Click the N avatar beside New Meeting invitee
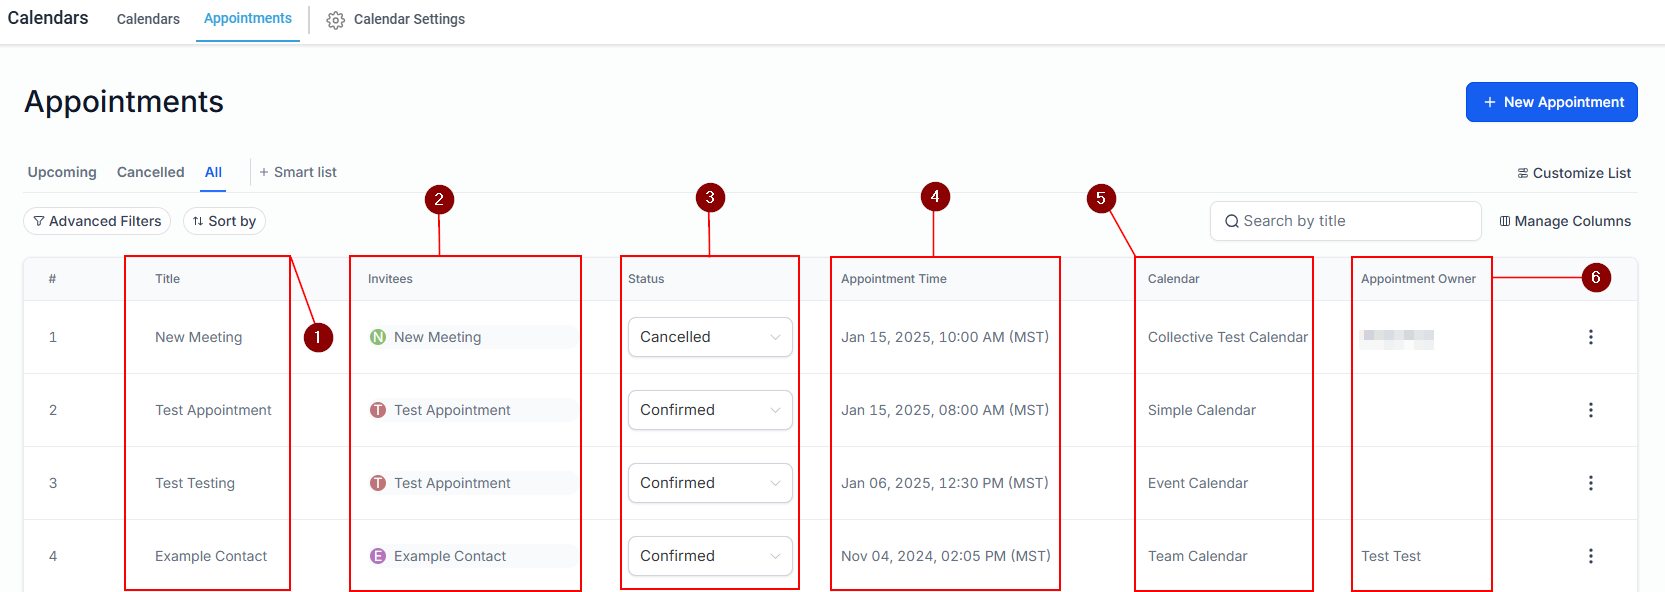 [x=378, y=337]
